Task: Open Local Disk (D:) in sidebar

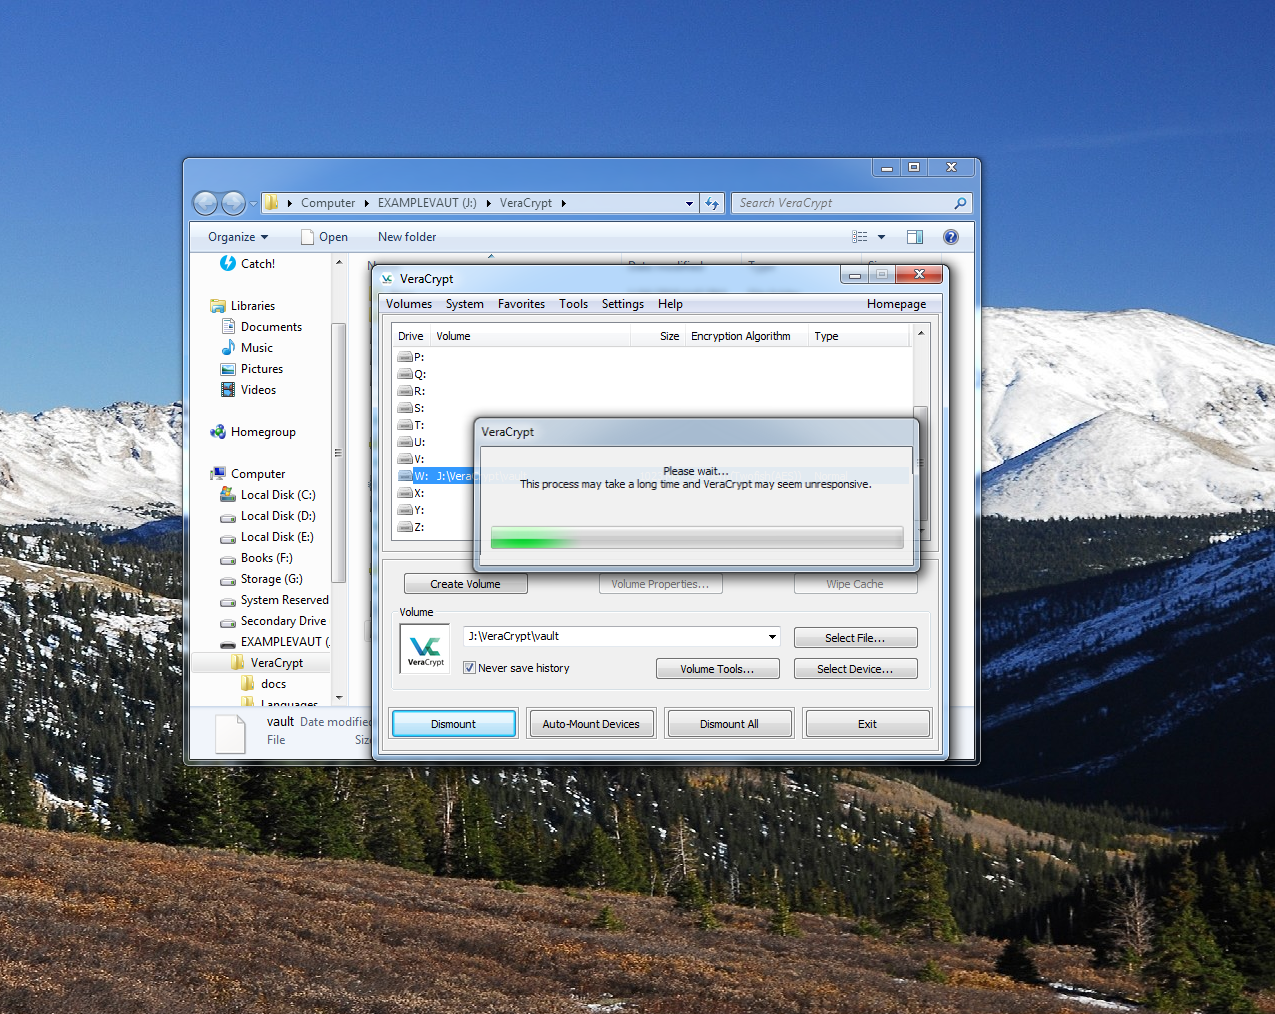Action: (268, 516)
